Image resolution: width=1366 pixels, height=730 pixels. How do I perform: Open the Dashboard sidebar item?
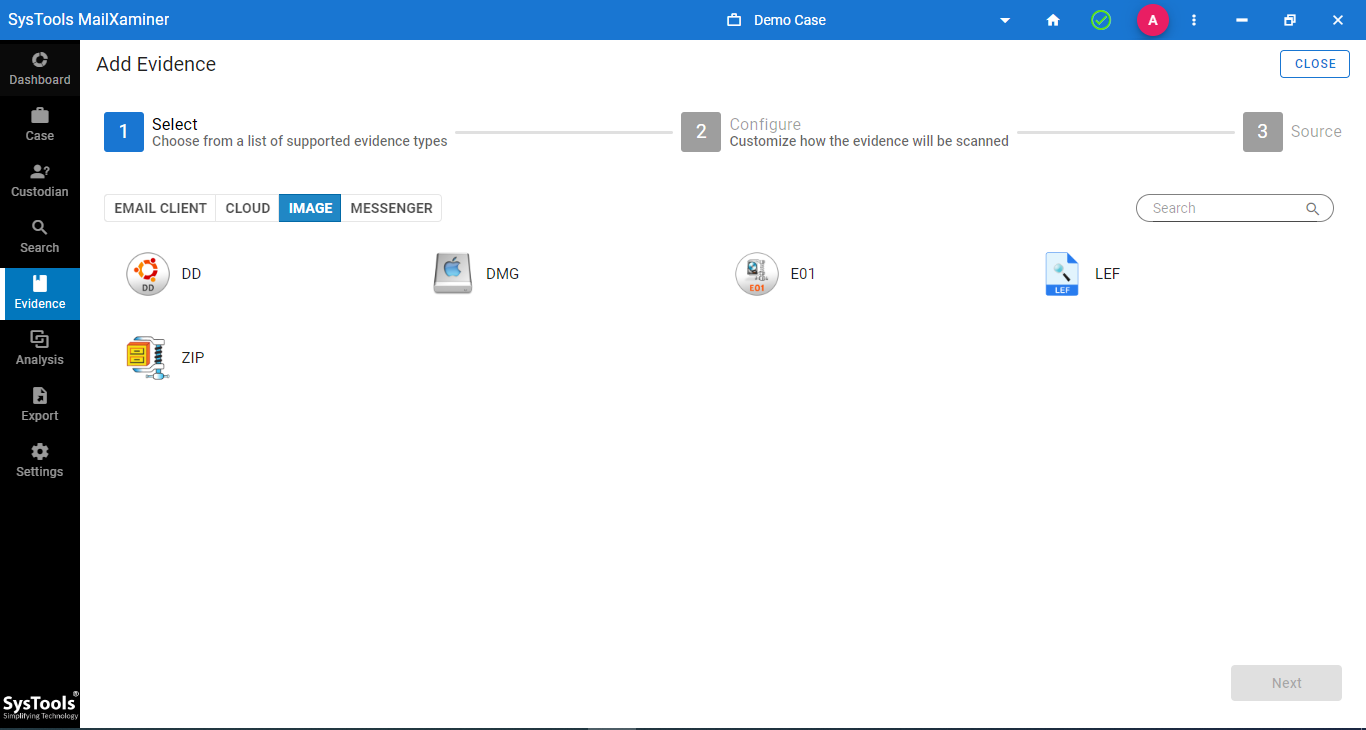[40, 68]
